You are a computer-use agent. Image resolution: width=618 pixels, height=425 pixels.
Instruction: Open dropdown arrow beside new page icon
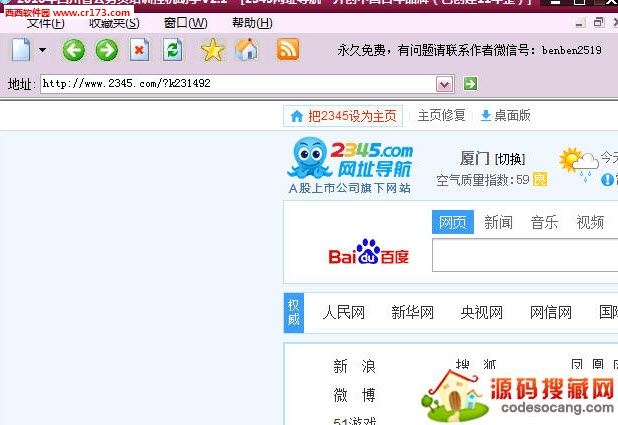coord(42,50)
